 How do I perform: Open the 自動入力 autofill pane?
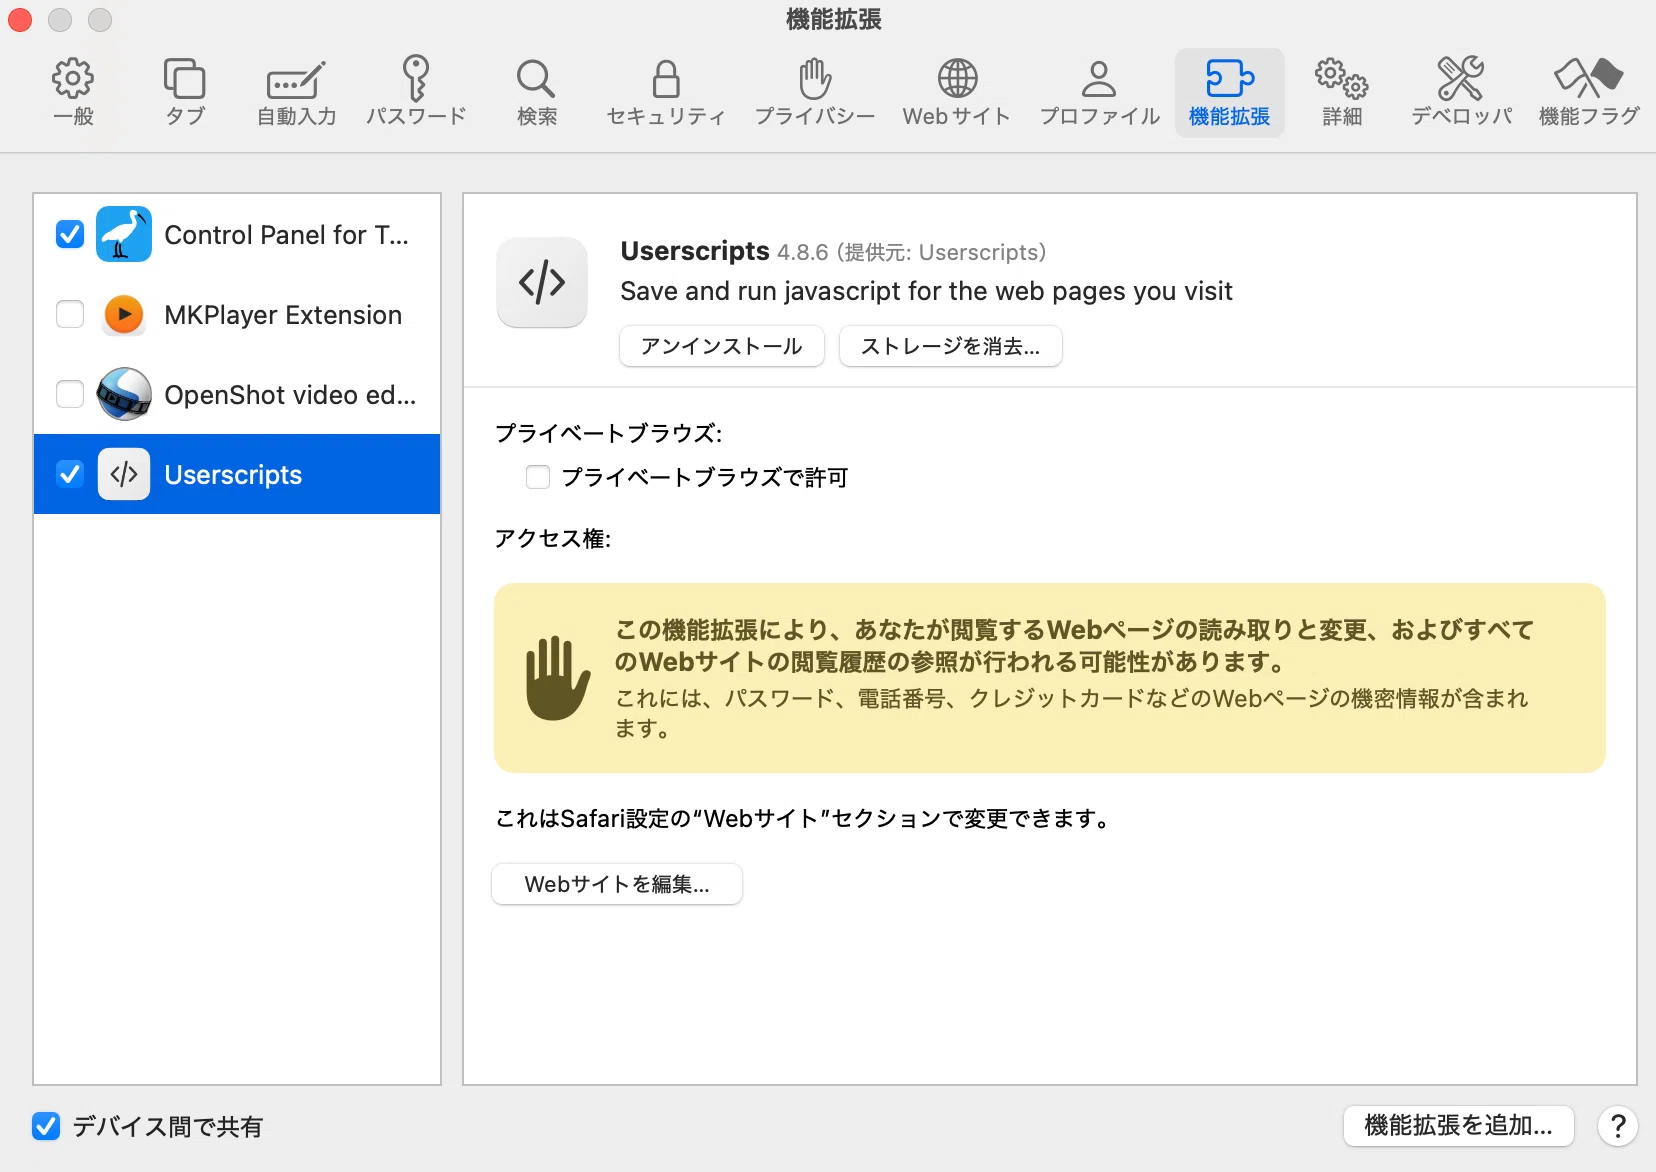coord(296,92)
